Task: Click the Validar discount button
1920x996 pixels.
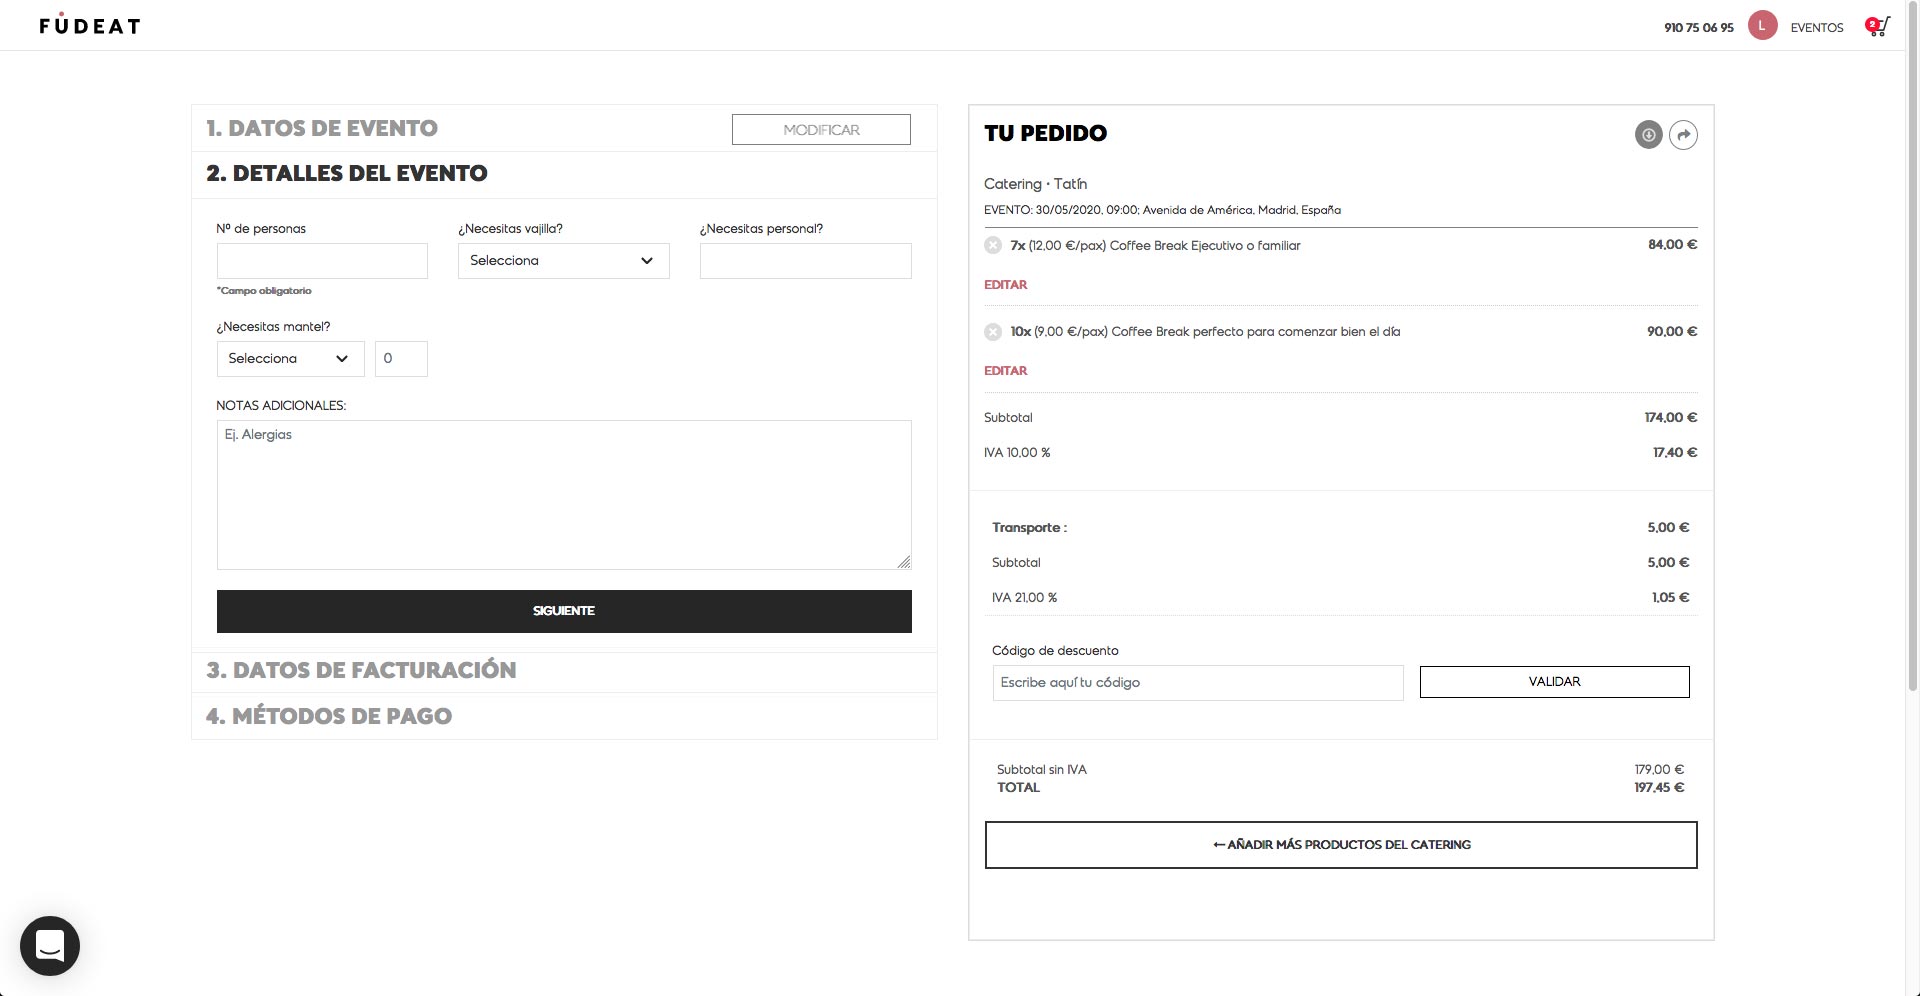Action: point(1555,682)
